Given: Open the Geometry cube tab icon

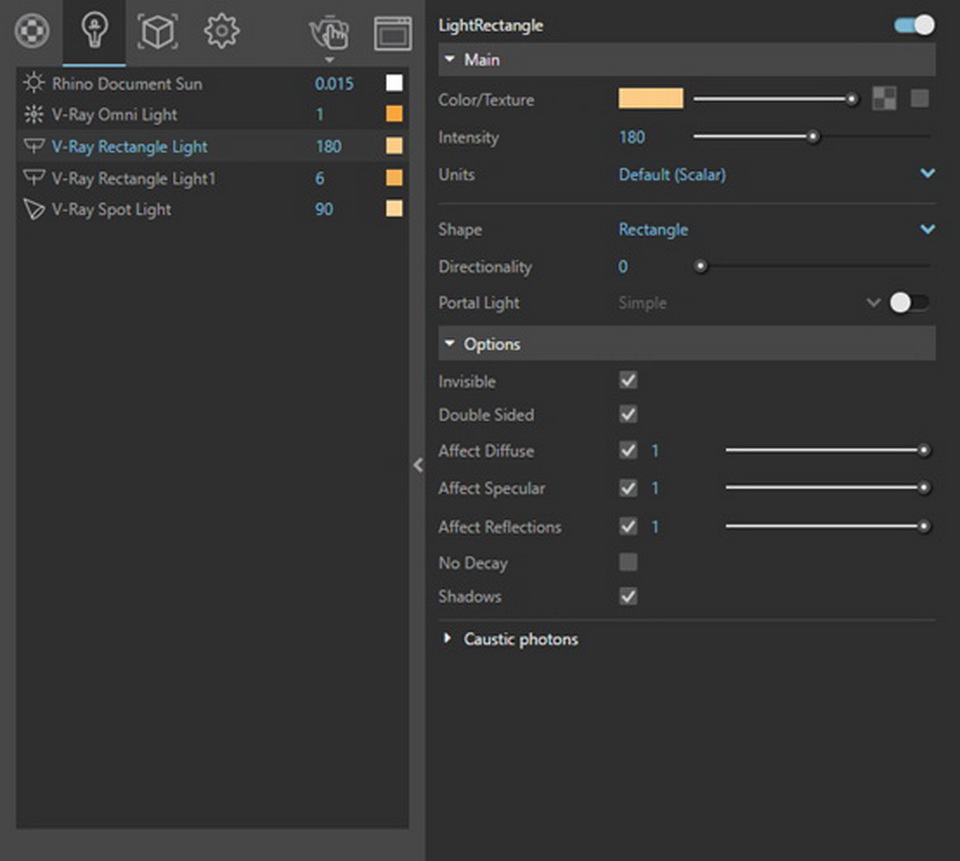Looking at the screenshot, I should 156,32.
